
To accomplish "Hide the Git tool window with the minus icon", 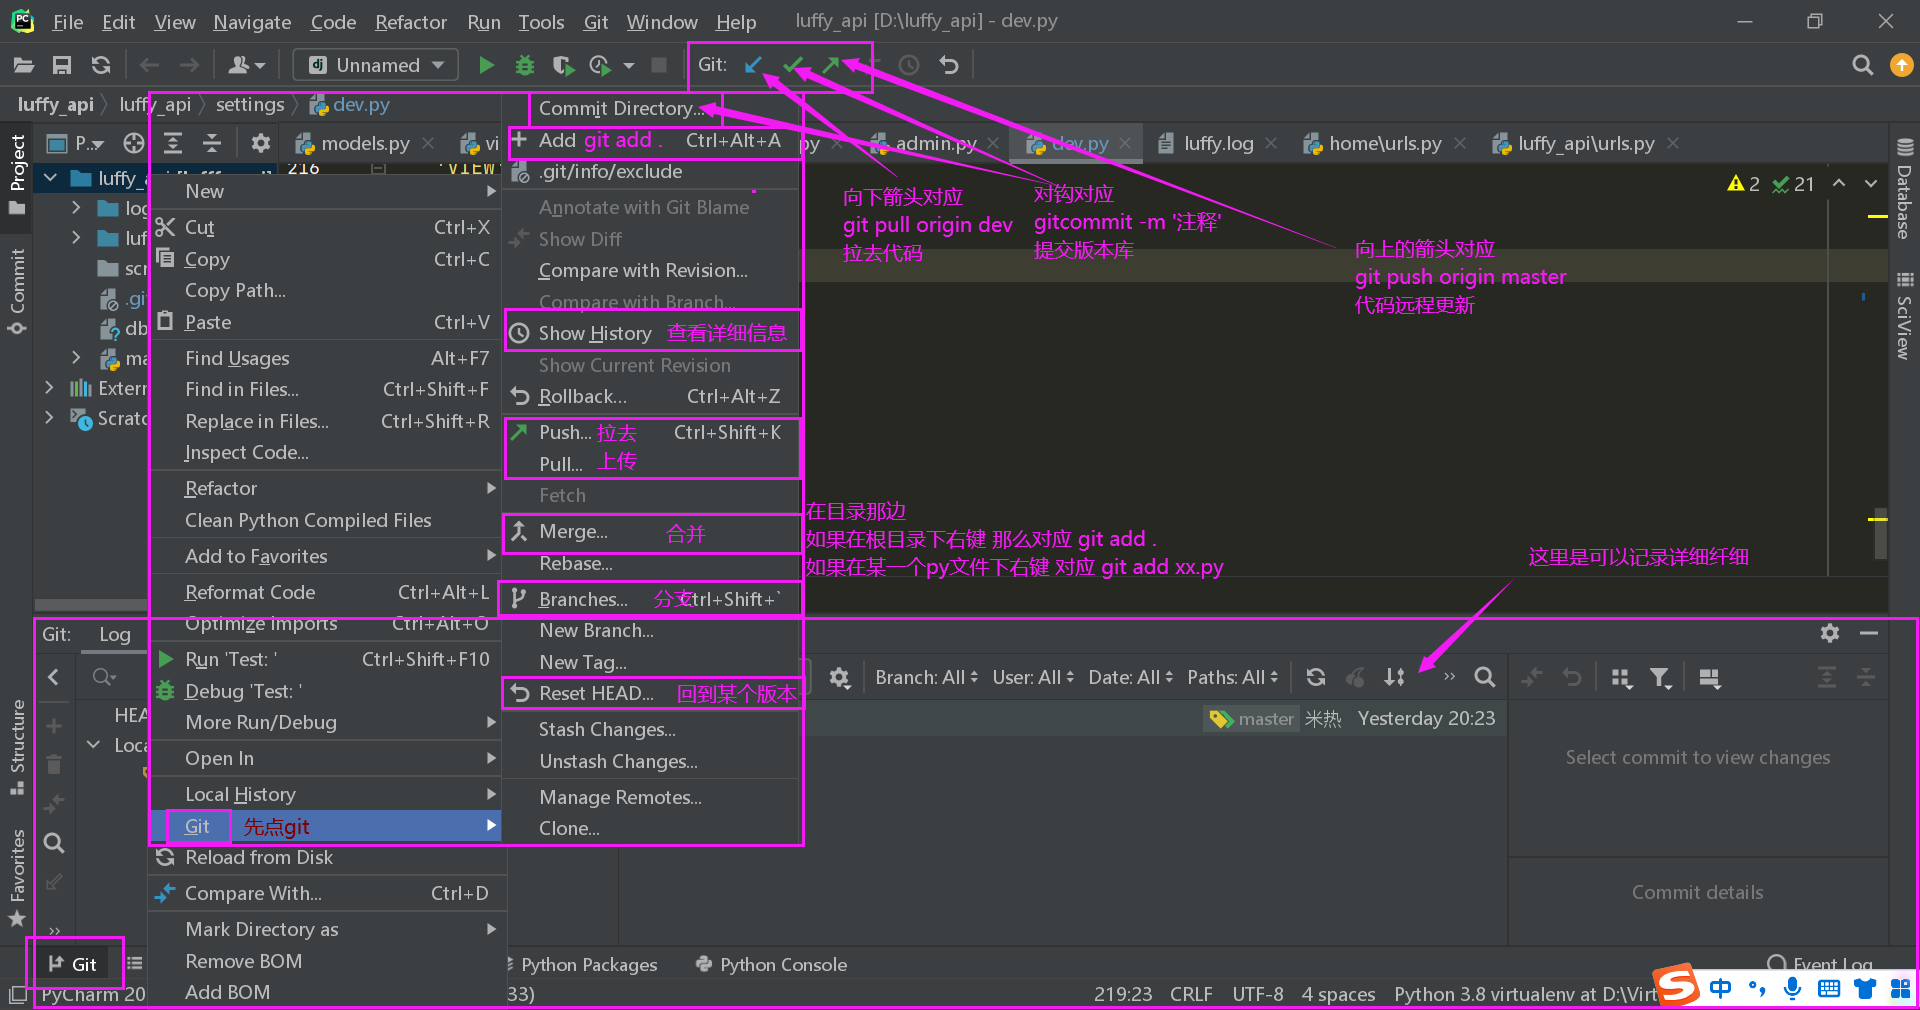I will [x=1869, y=633].
